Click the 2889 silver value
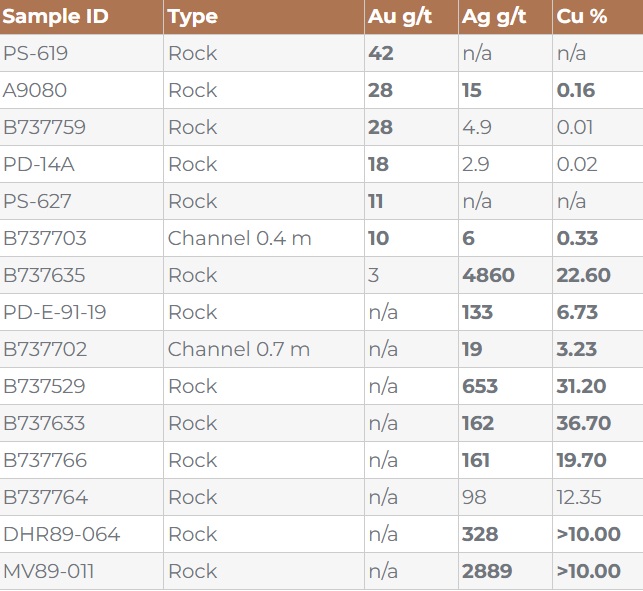The height and width of the screenshot is (591, 643). [487, 572]
